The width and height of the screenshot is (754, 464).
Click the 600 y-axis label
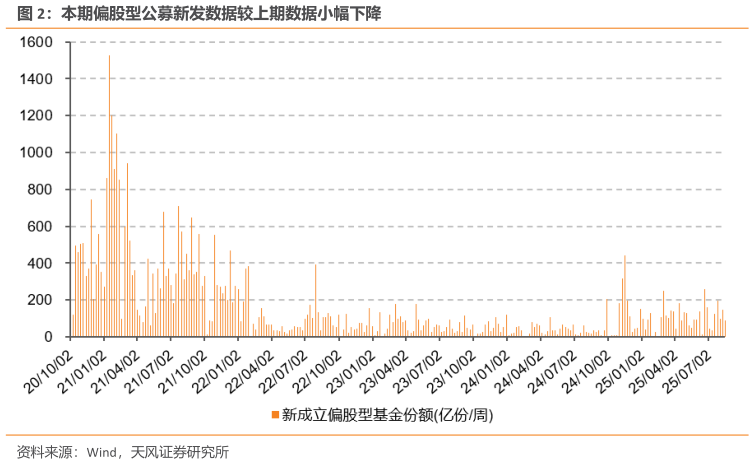[39, 226]
